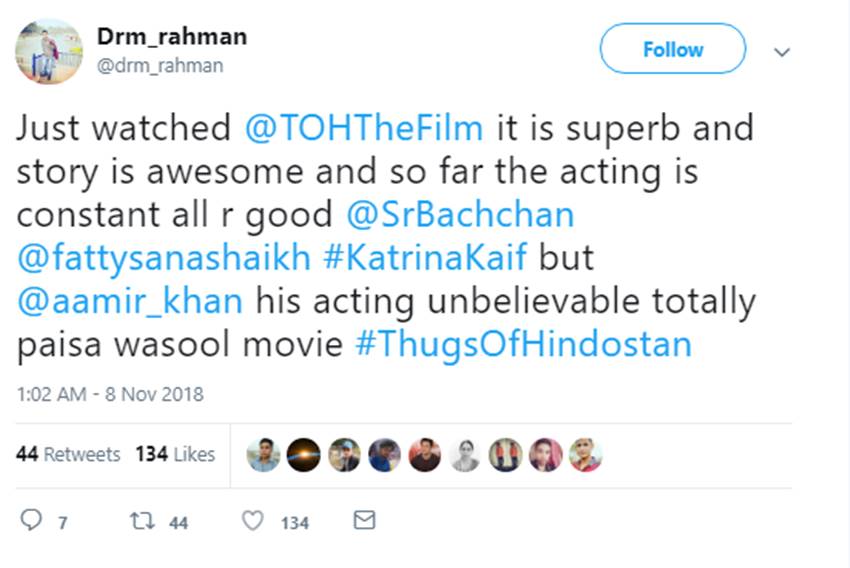Screen dimensions: 850x568
Task: Open Drm_rahman profile picture
Action: click(x=48, y=51)
